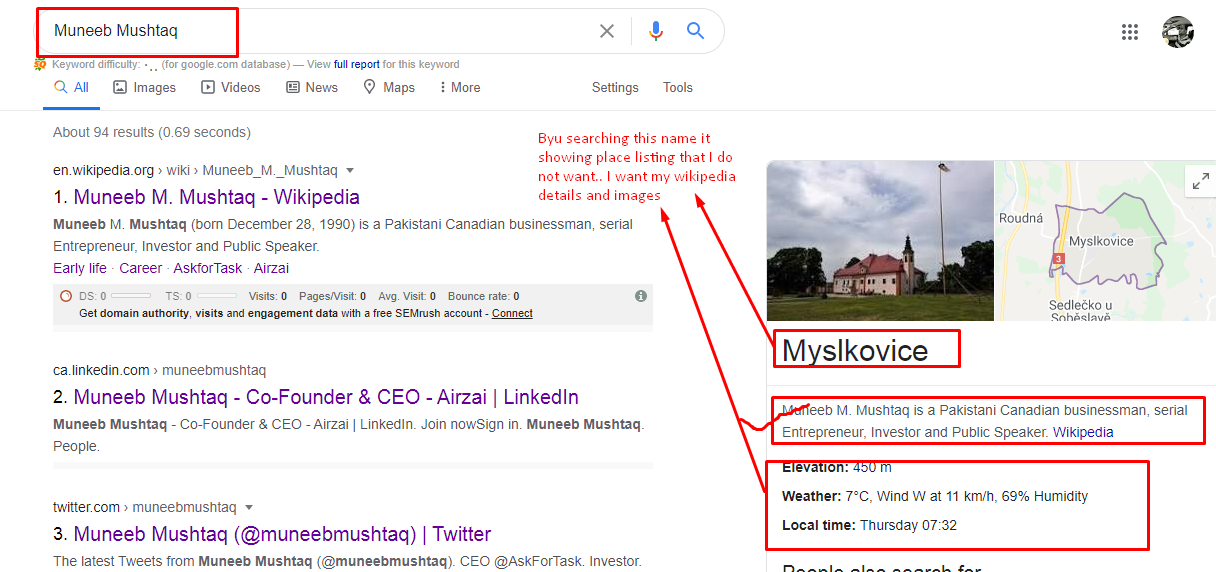This screenshot has height=572, width=1216.
Task: Click the Wikipedia link in the knowledge panel
Action: point(1083,432)
